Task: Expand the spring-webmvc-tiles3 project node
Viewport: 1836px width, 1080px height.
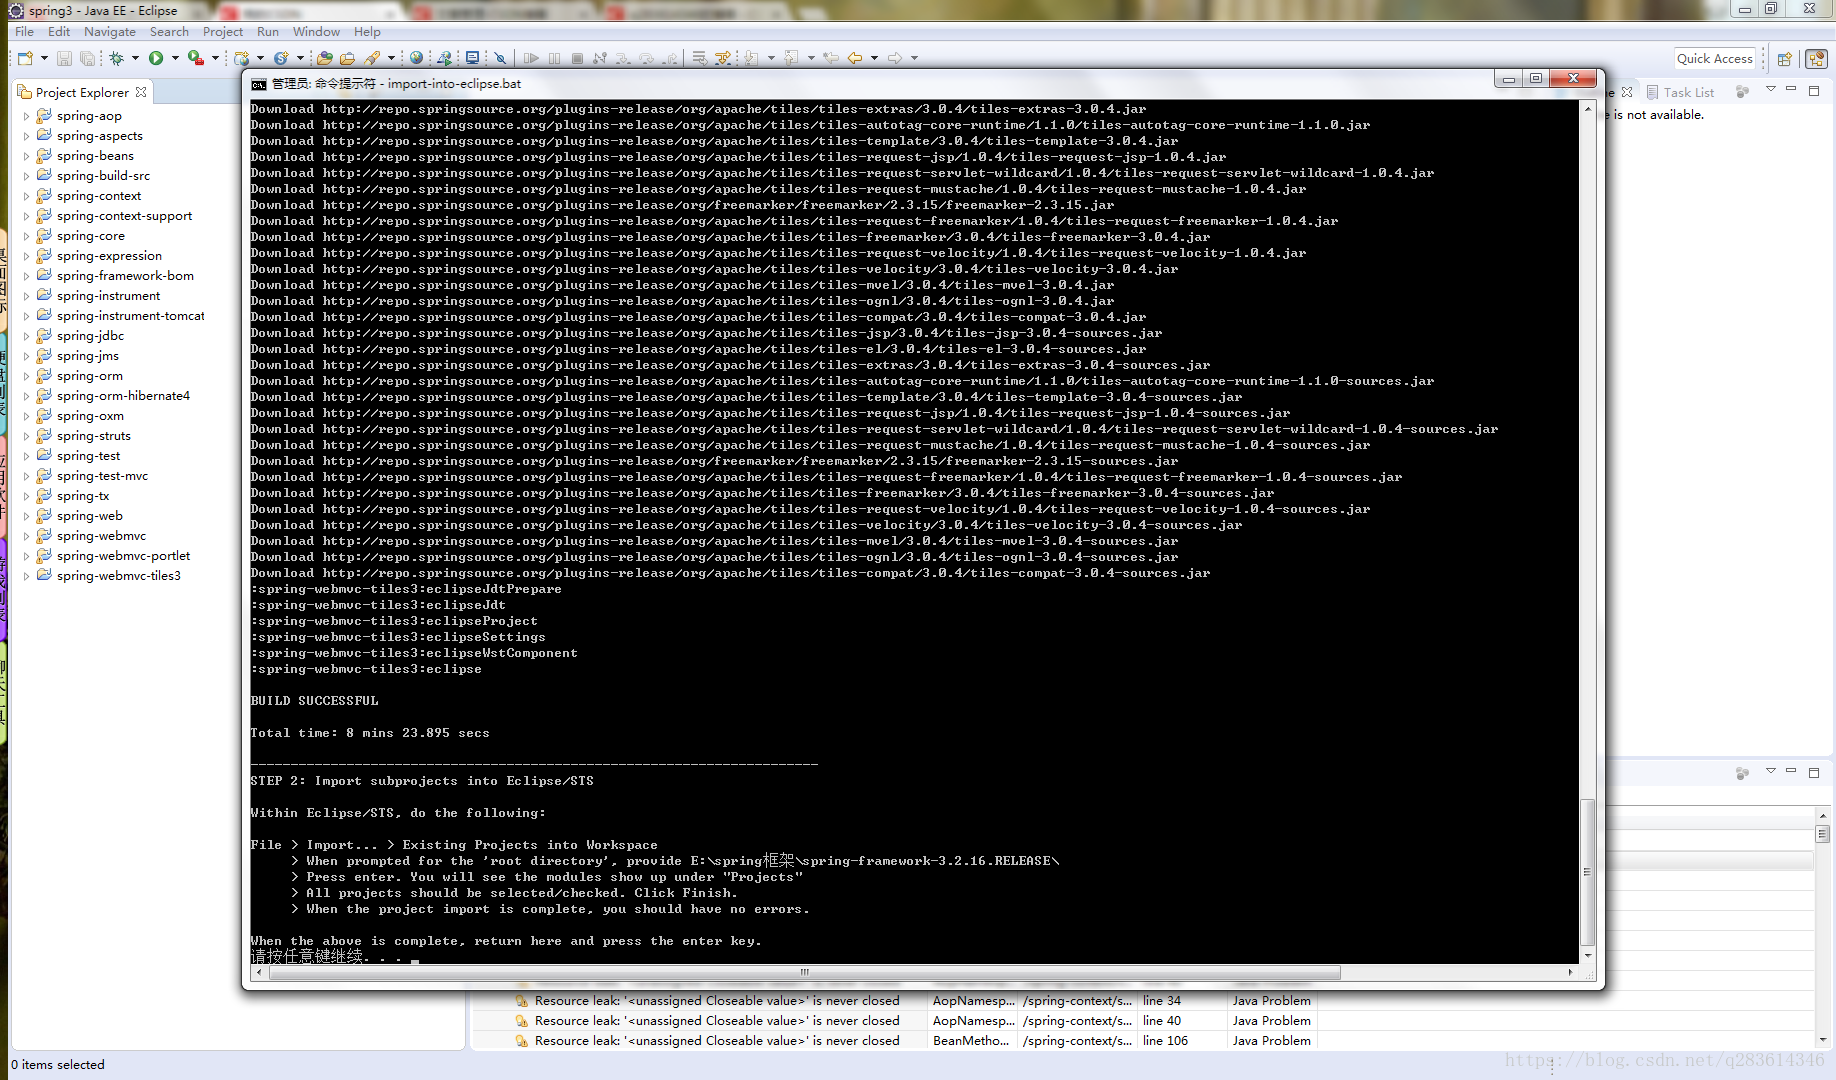Action: [x=26, y=576]
